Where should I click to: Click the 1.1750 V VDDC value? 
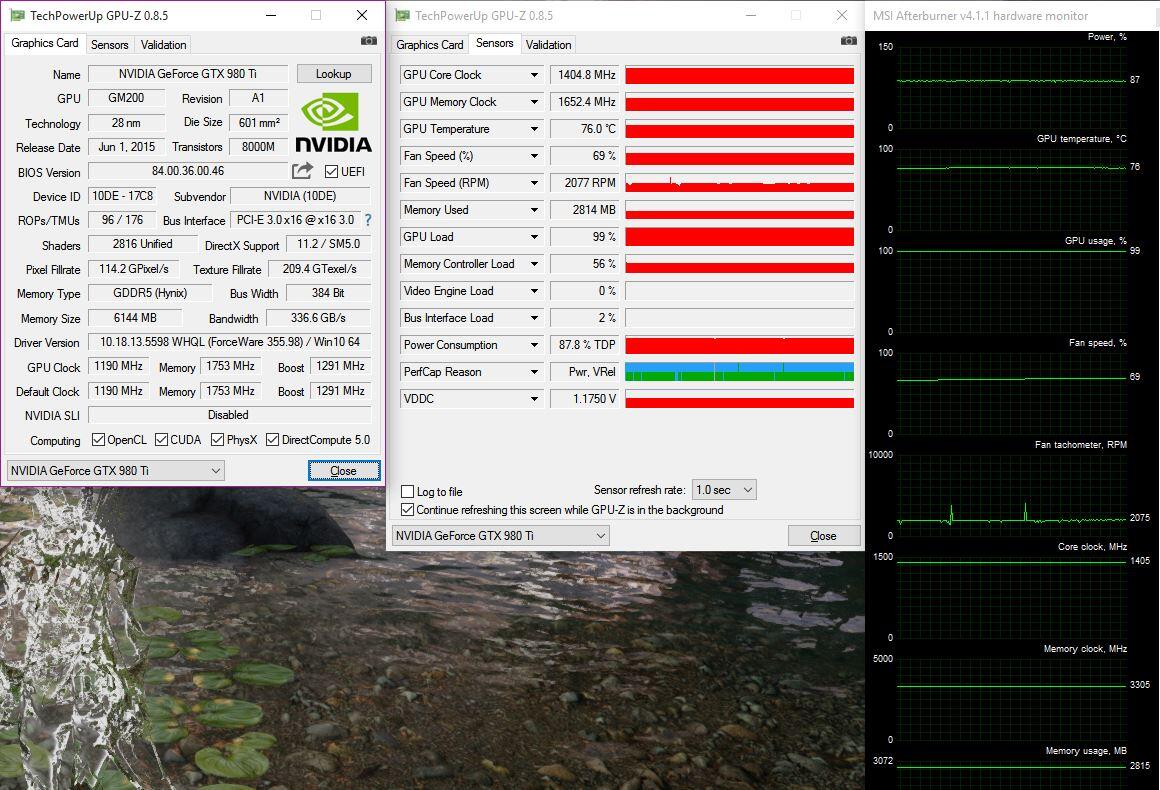click(x=584, y=399)
